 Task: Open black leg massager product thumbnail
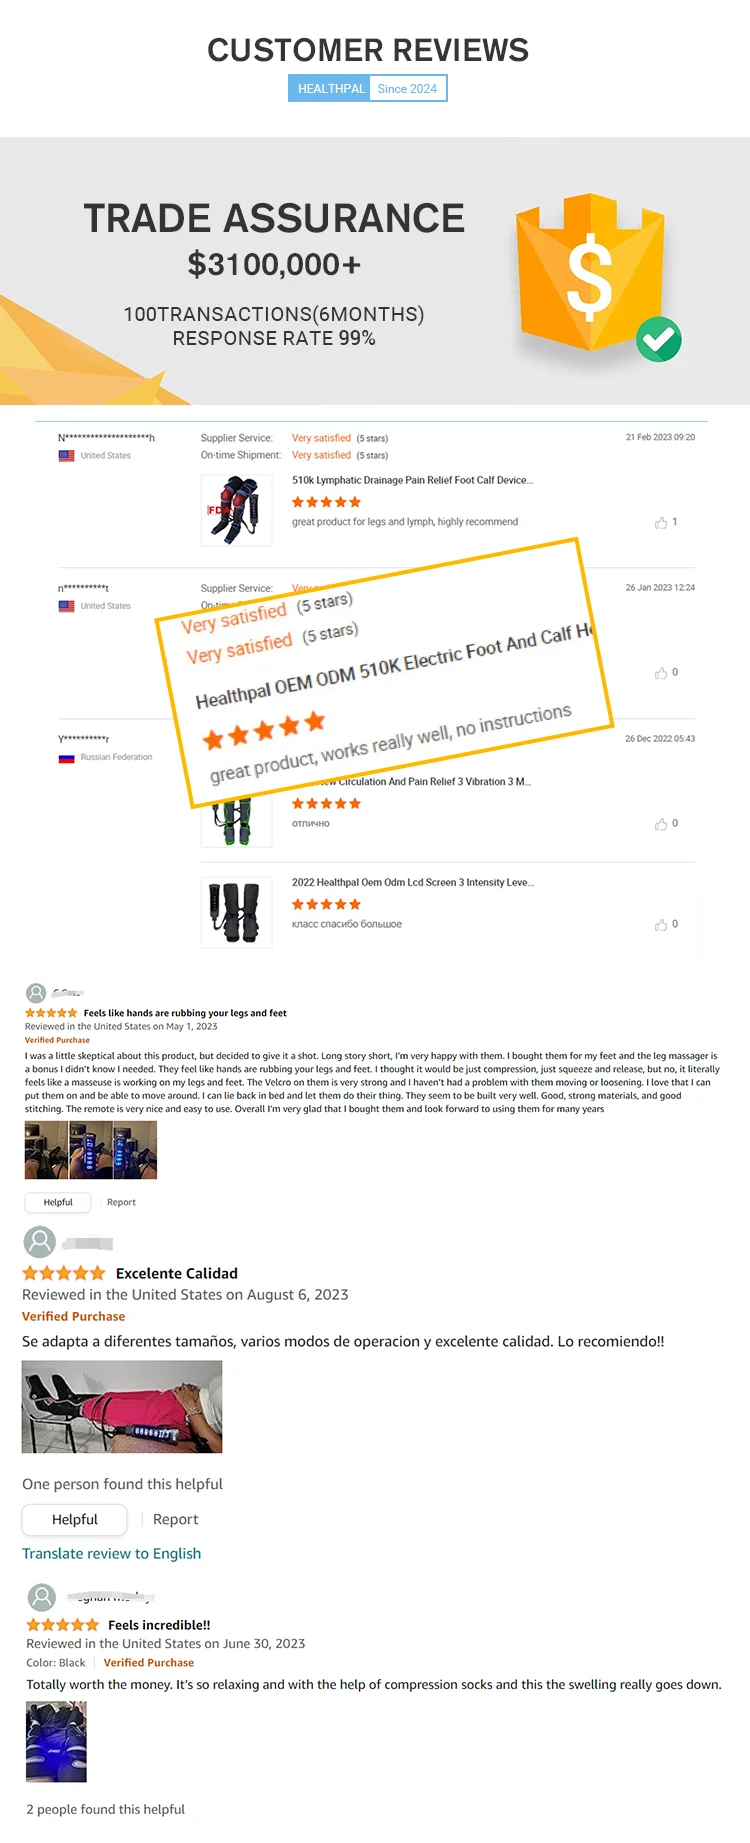click(x=236, y=911)
